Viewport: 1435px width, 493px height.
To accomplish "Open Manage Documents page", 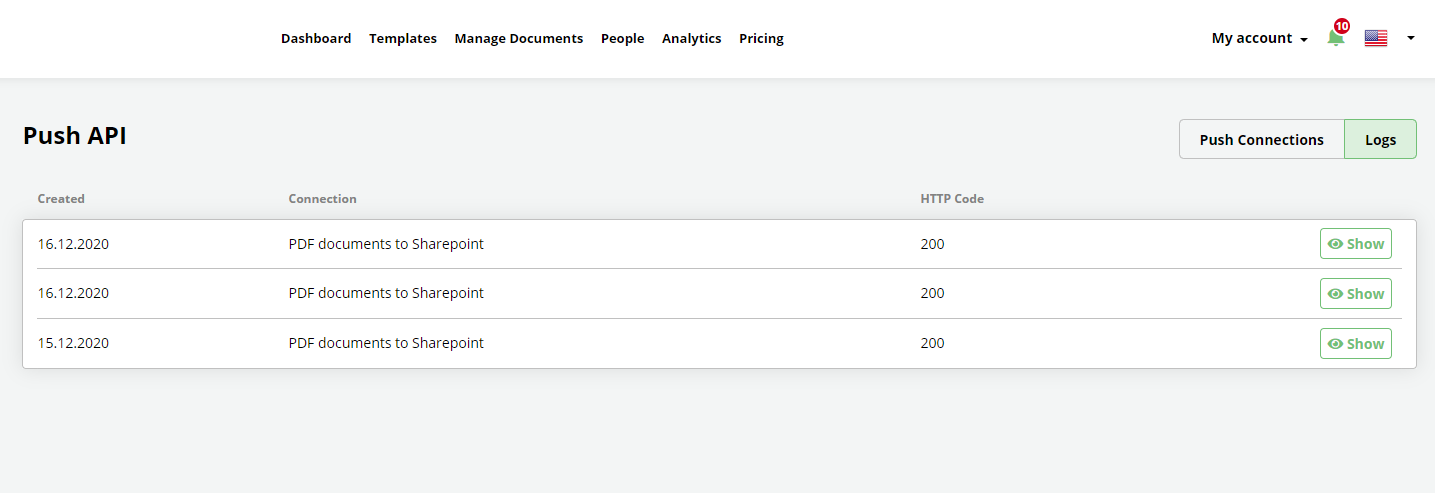I will click(519, 38).
